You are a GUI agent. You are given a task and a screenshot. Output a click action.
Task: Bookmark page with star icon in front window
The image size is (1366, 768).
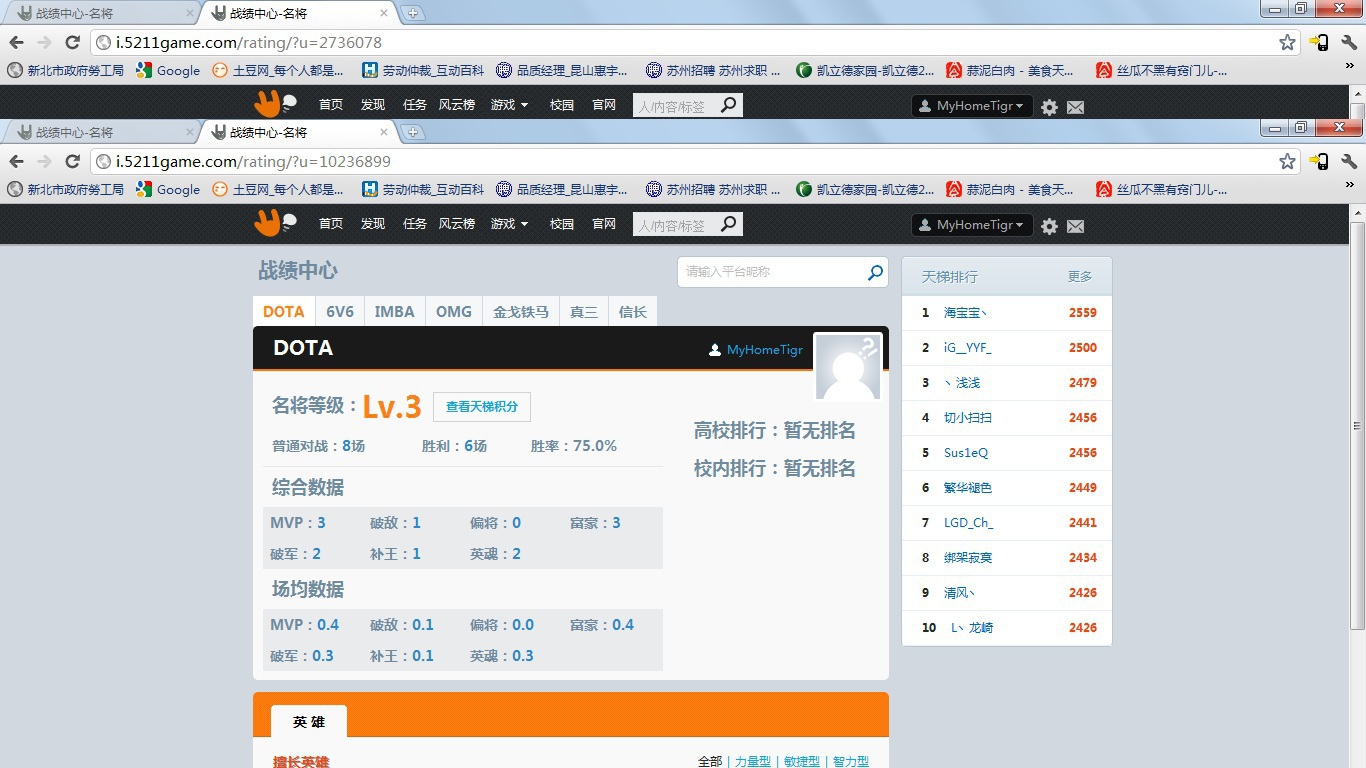[1287, 161]
